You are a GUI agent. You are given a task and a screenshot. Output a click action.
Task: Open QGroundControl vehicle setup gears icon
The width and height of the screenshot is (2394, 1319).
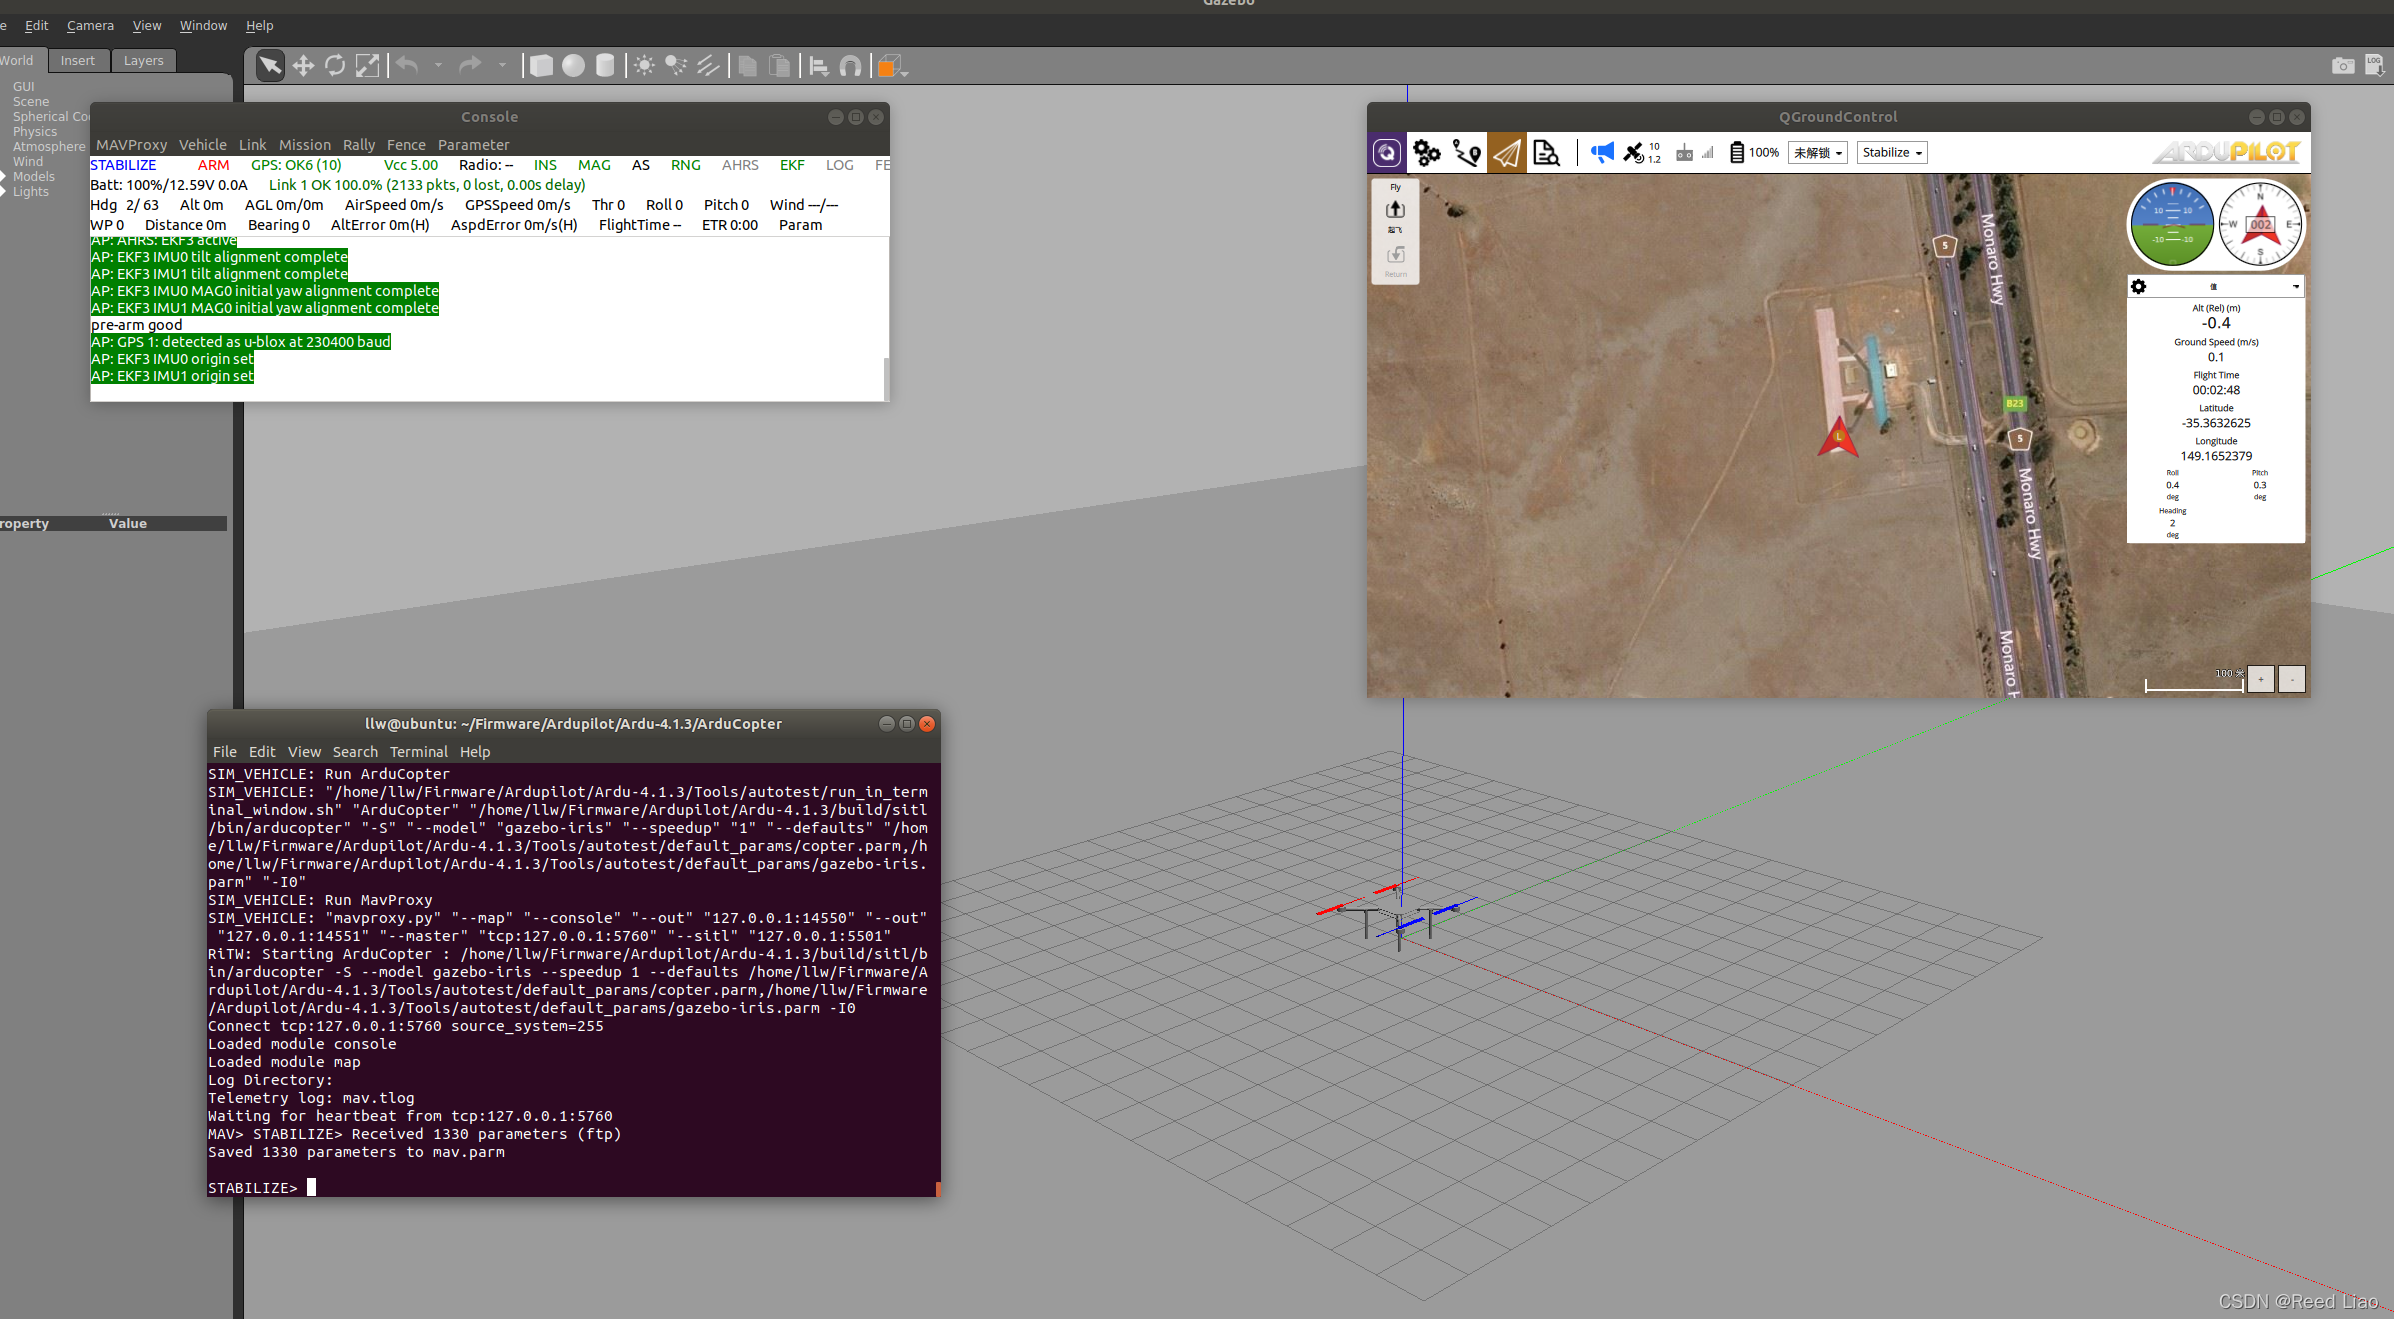click(1427, 153)
